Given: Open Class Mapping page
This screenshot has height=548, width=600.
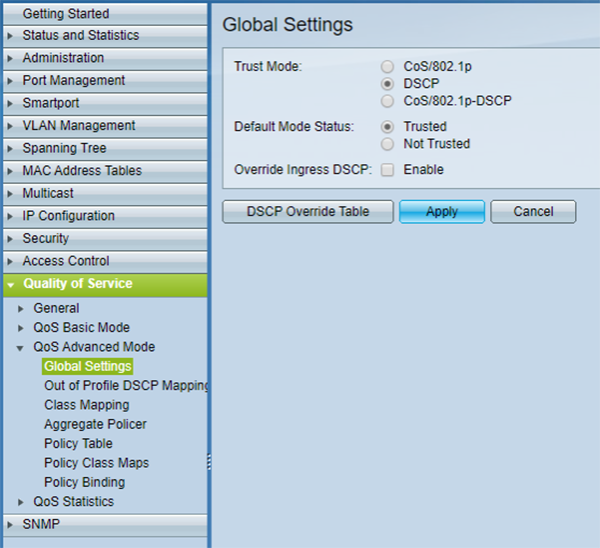Looking at the screenshot, I should 87,405.
